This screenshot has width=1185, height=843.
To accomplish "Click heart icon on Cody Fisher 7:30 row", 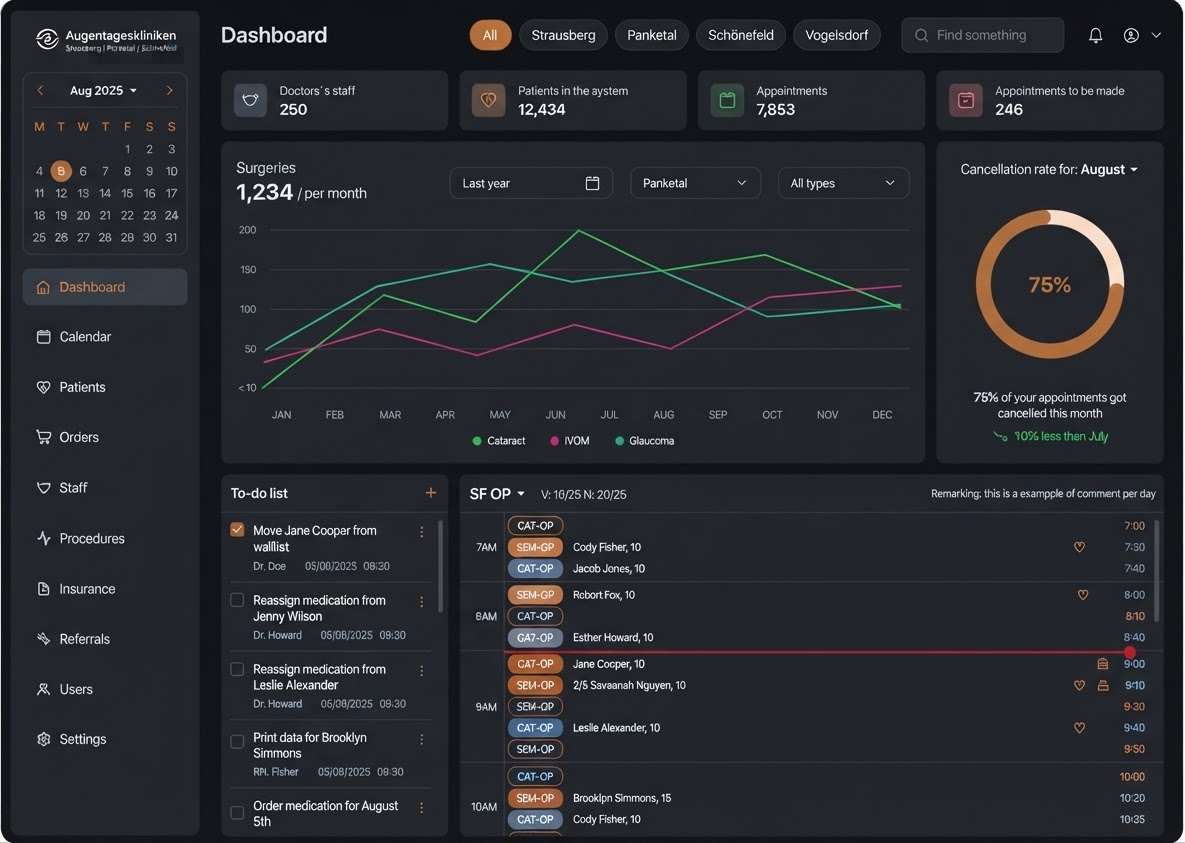I will (1079, 547).
